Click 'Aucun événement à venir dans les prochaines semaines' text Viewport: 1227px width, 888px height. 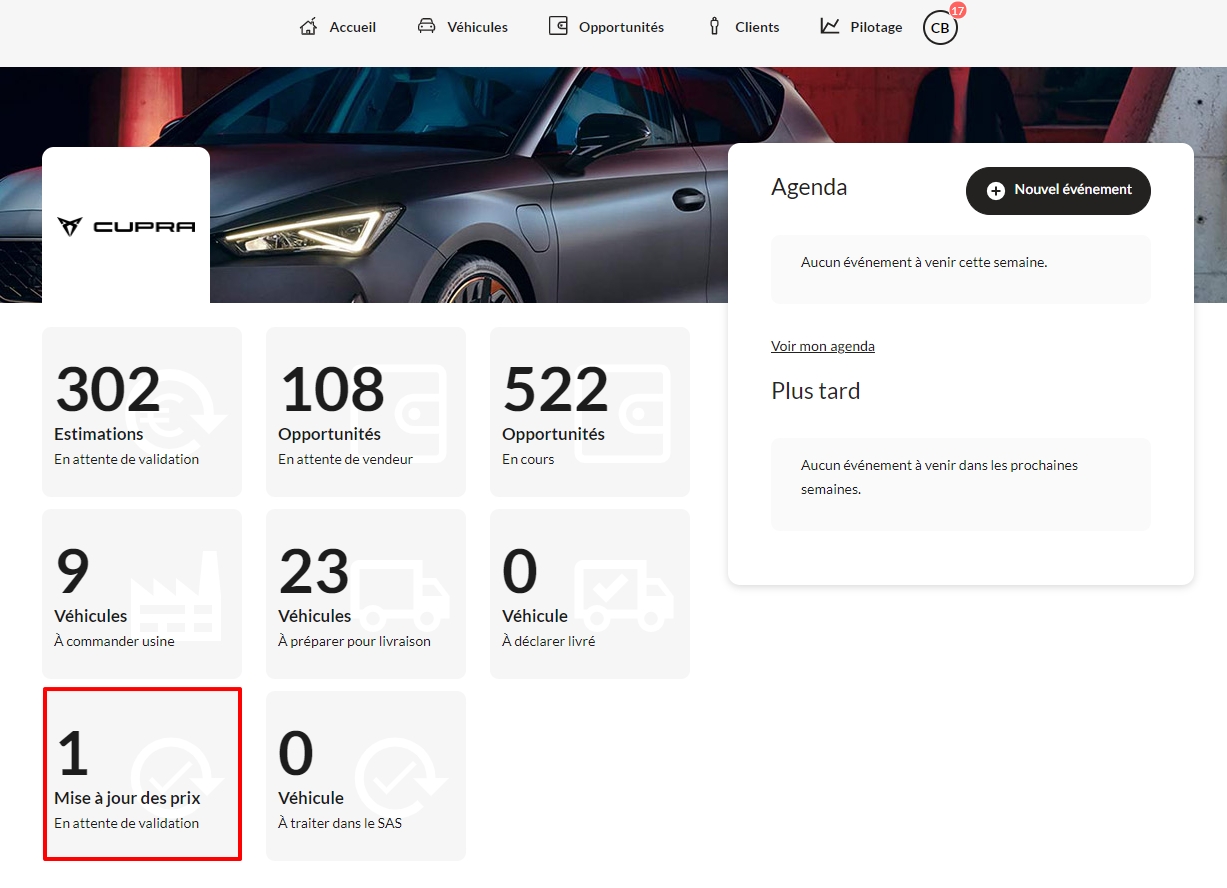tap(940, 478)
